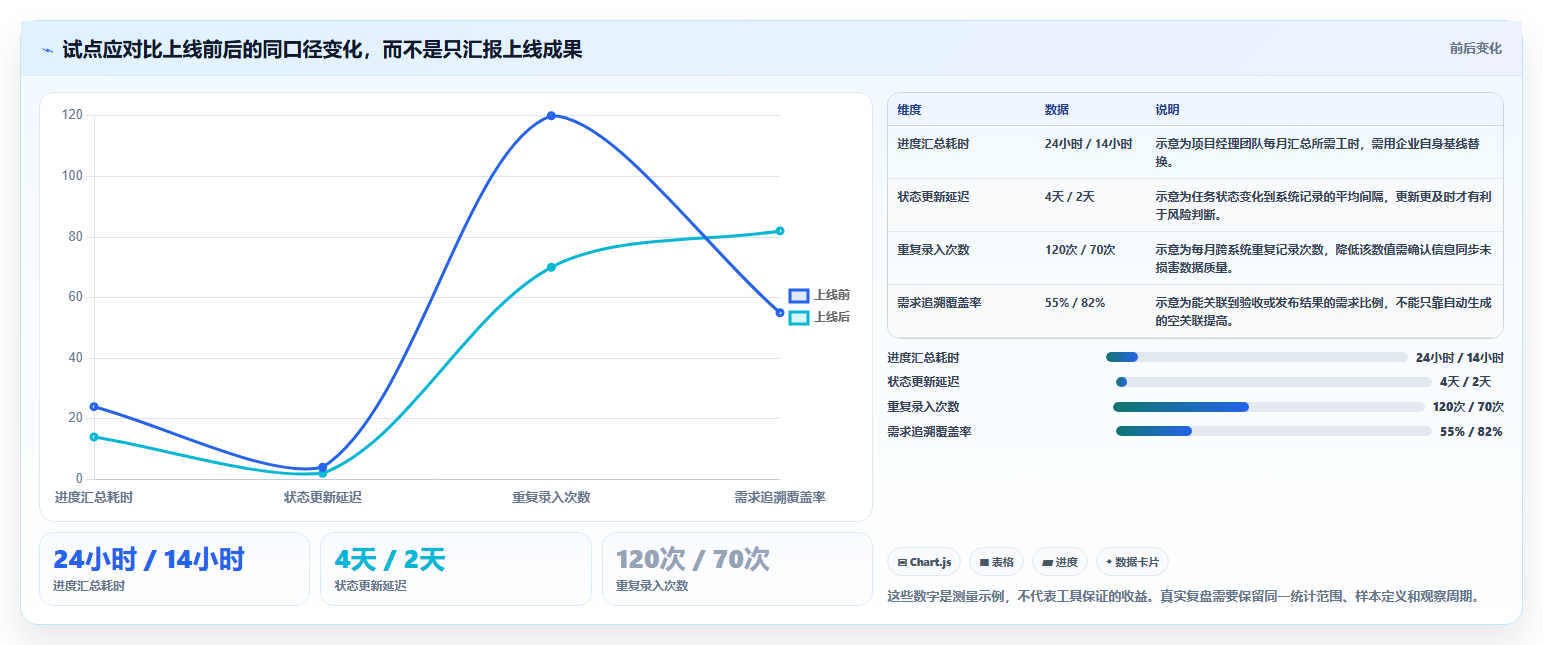1543x645 pixels.
Task: Click the 状态更新延迟 x-axis label
Action: click(x=322, y=497)
